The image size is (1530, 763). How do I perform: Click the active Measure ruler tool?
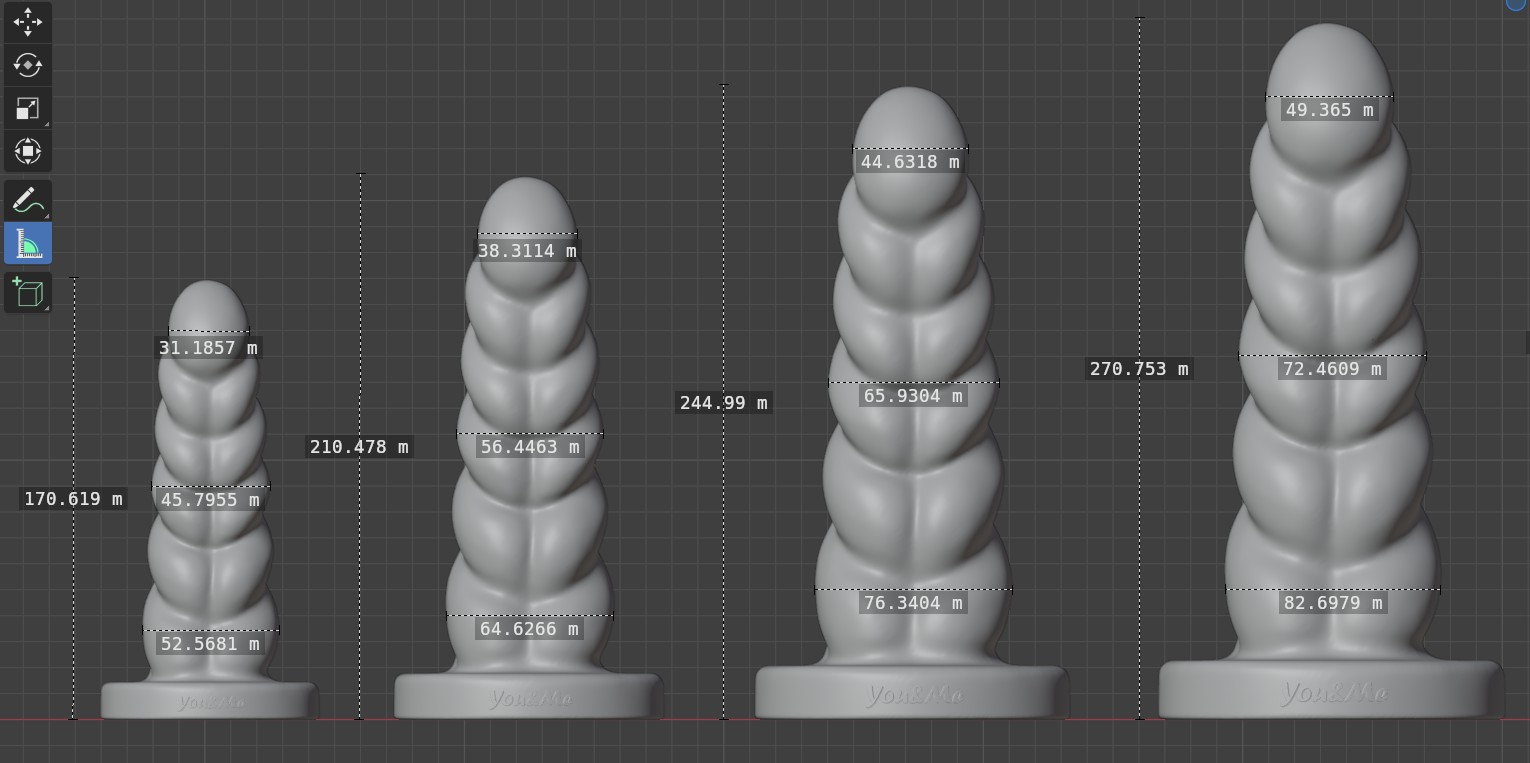27,244
